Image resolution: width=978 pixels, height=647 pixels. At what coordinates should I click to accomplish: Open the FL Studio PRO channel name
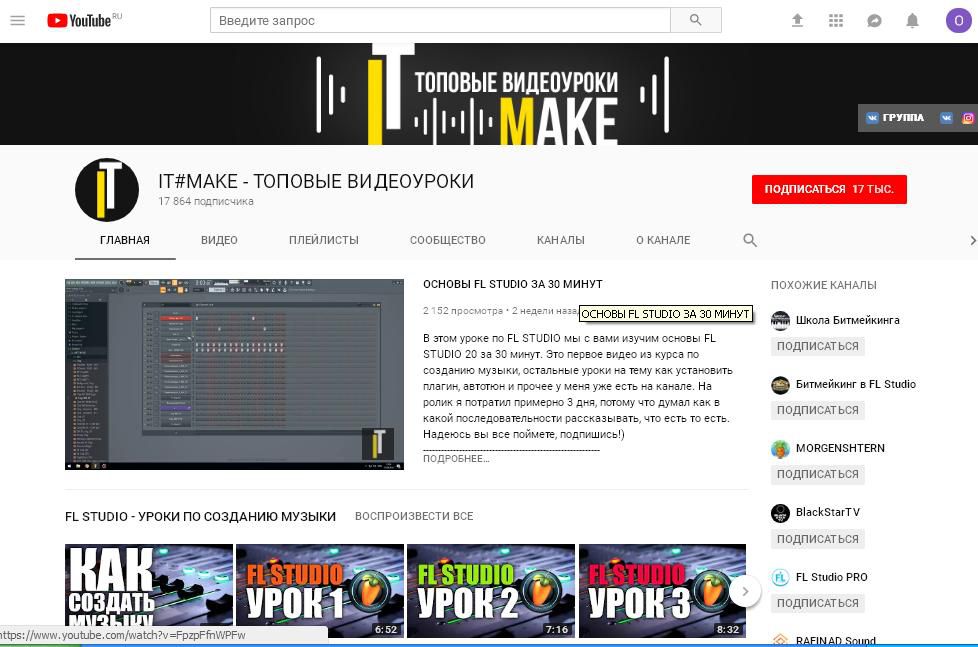831,577
